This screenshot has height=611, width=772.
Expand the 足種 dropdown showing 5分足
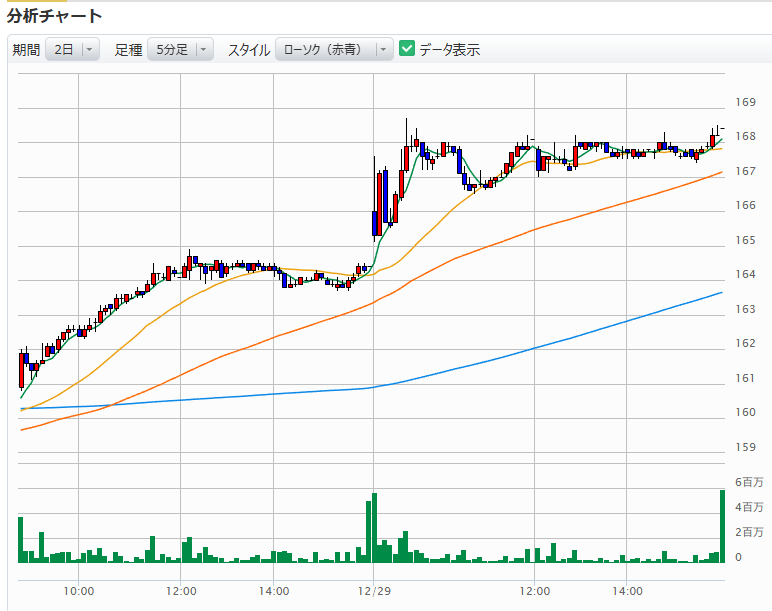coord(179,50)
